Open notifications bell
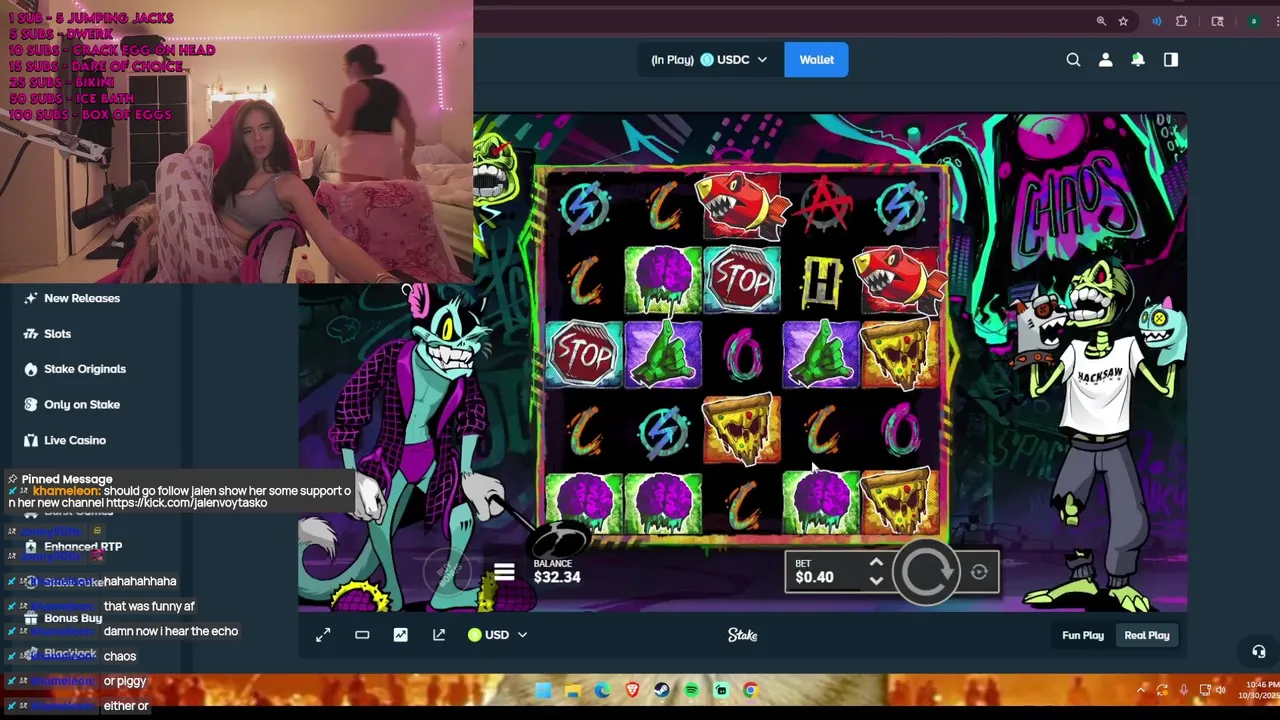Viewport: 1280px width, 720px height. (1138, 60)
